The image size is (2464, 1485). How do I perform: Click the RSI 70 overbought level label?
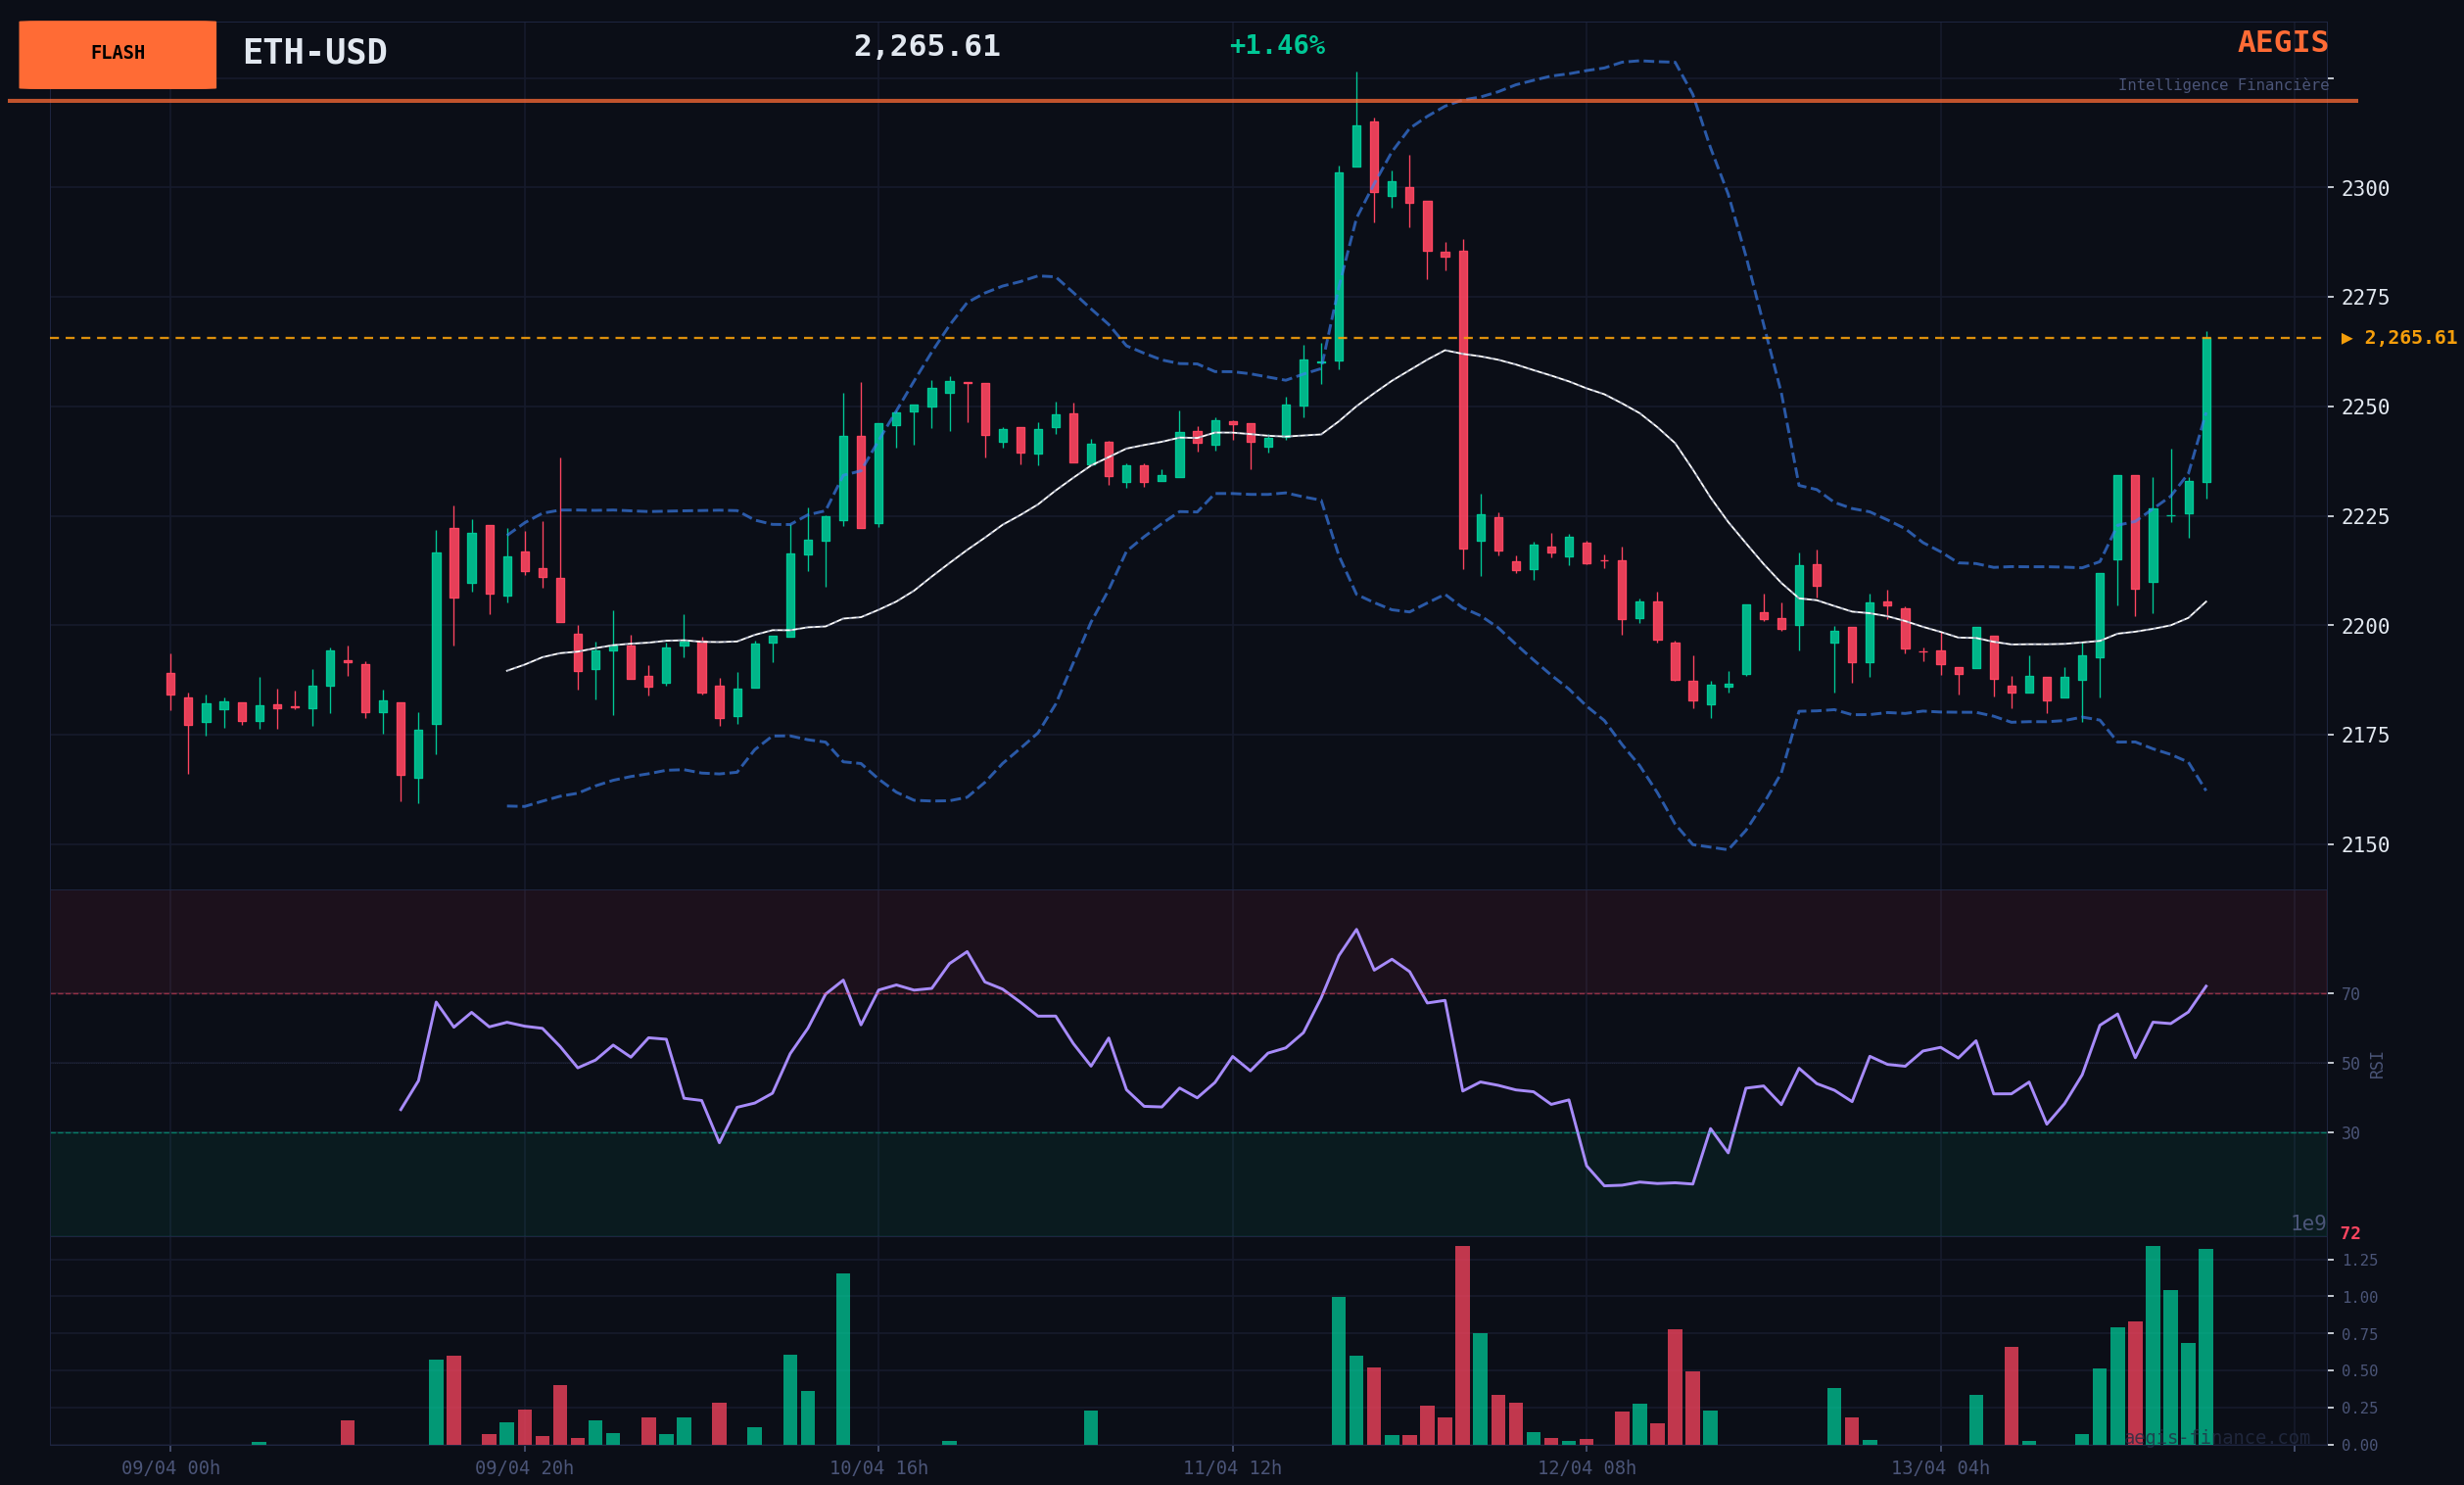(2350, 994)
